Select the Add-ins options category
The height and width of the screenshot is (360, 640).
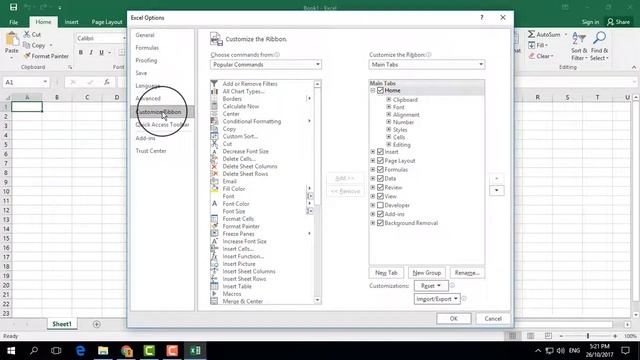coord(145,138)
